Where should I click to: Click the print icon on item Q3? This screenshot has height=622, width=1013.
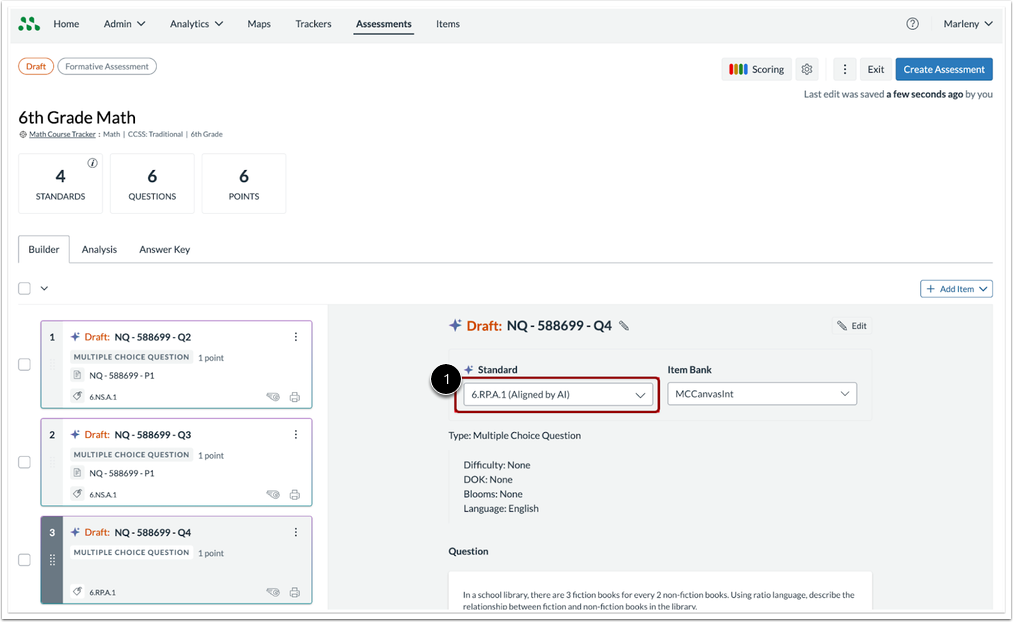pos(295,495)
